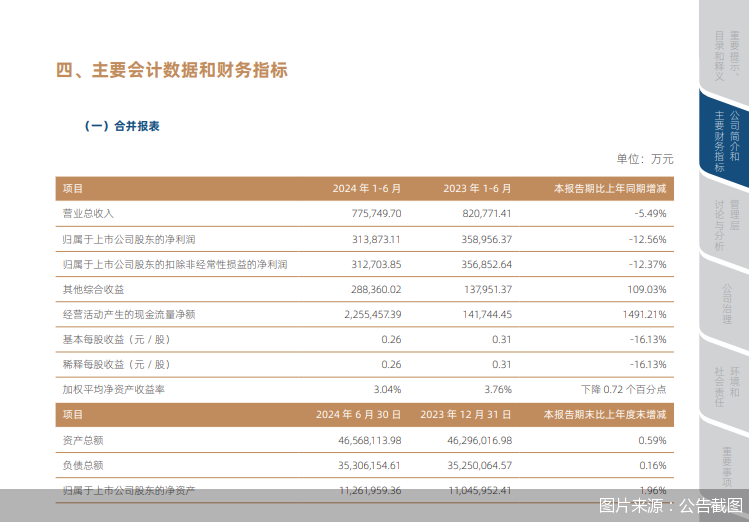Image resolution: width=749 pixels, height=522 pixels.
Task: Click the column header 2023 年 1-6 月
Action: [x=477, y=189]
